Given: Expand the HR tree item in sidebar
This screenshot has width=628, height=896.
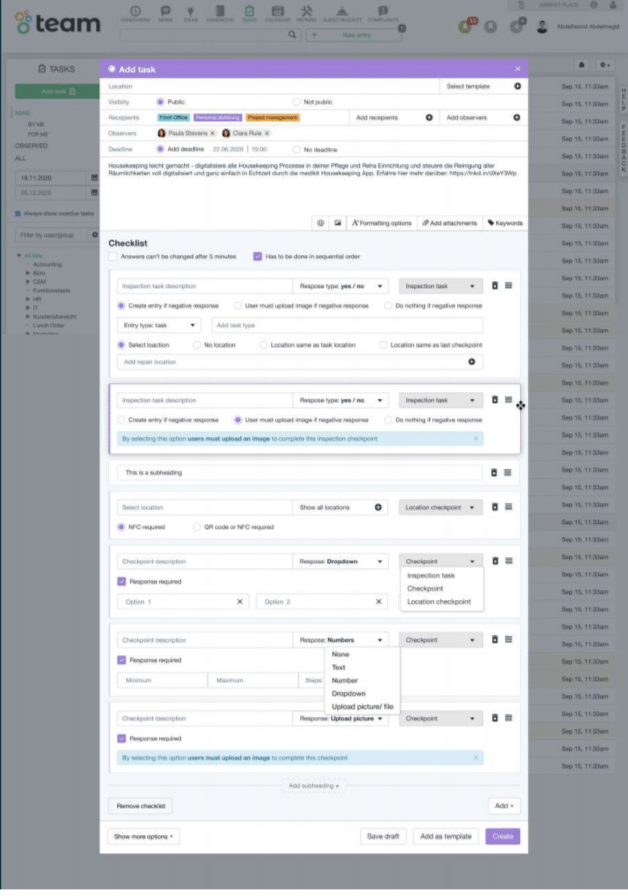Looking at the screenshot, I should click(27, 299).
